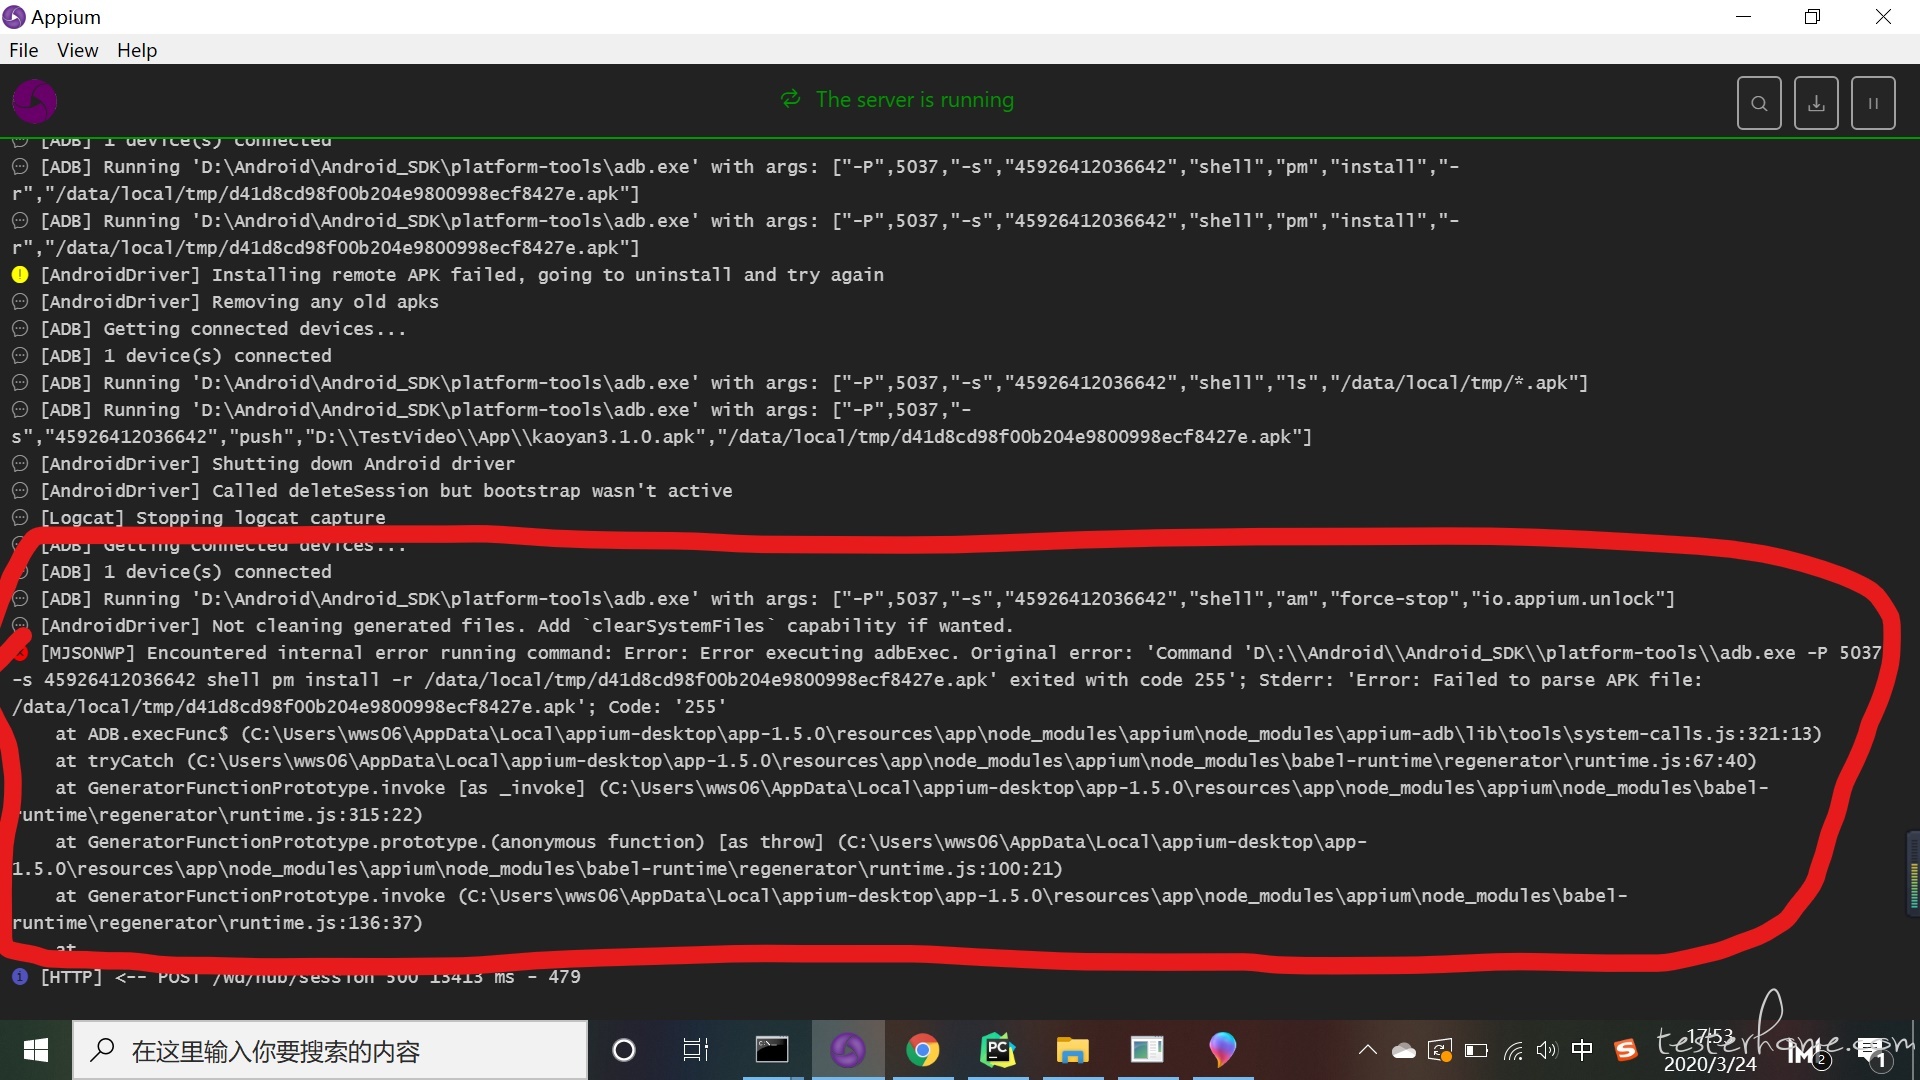The image size is (1920, 1080).
Task: Open Cortana circle on the taskbar
Action: pyautogui.click(x=624, y=1050)
